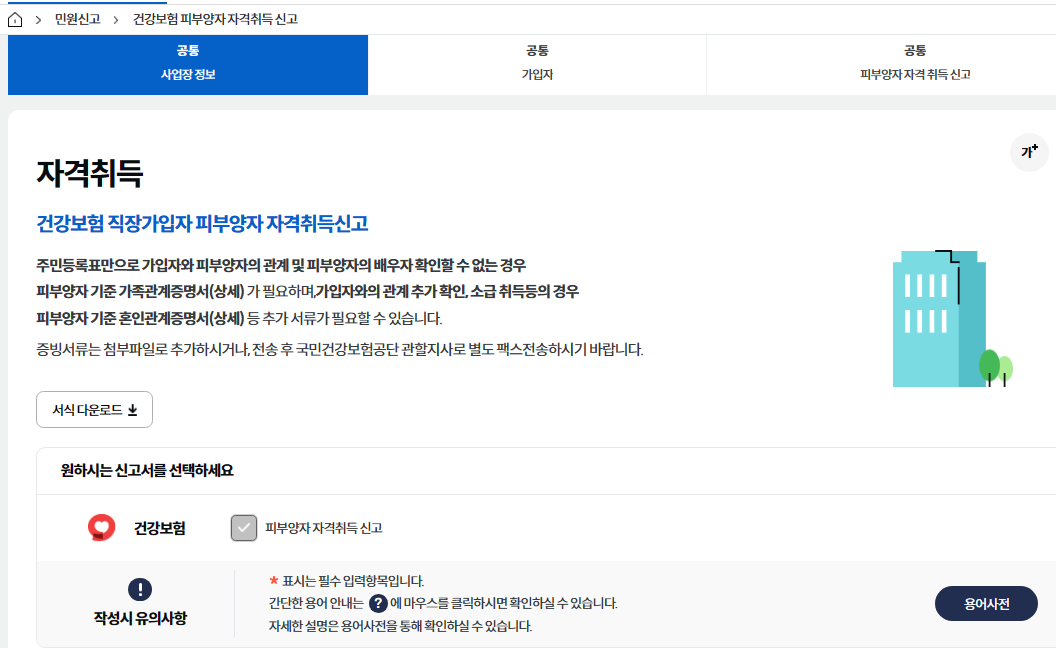Screen dimensions: 1056x648
Task: Click the red heart 건강보험 icon
Action: [x=102, y=527]
